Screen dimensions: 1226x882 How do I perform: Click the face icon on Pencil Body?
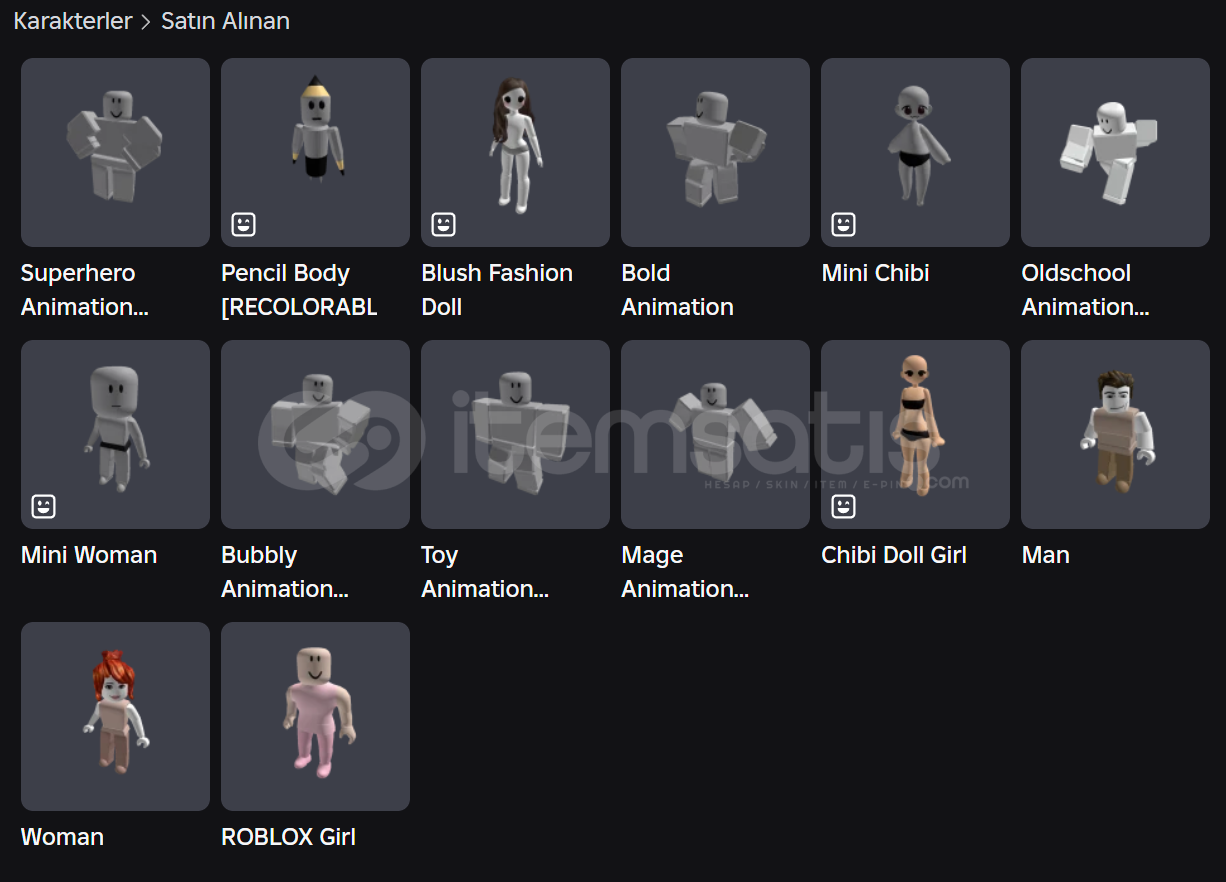click(x=243, y=224)
